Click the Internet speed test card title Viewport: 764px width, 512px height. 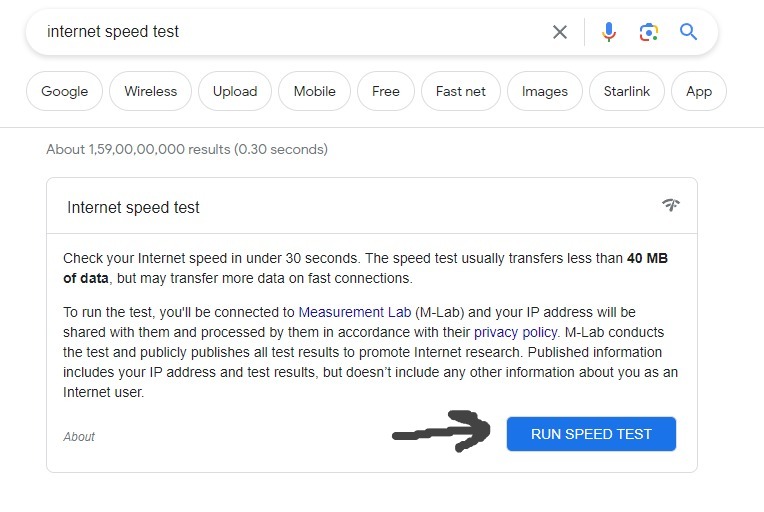click(133, 208)
